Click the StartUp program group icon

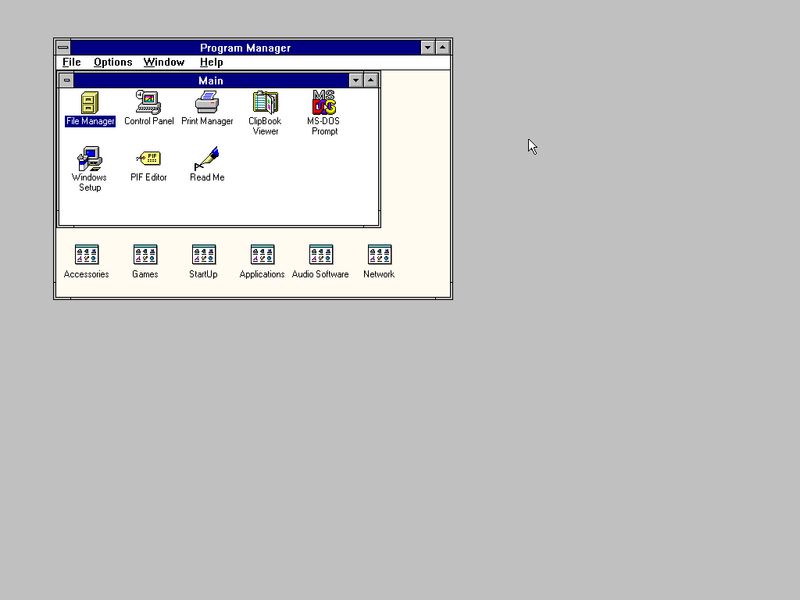203,255
